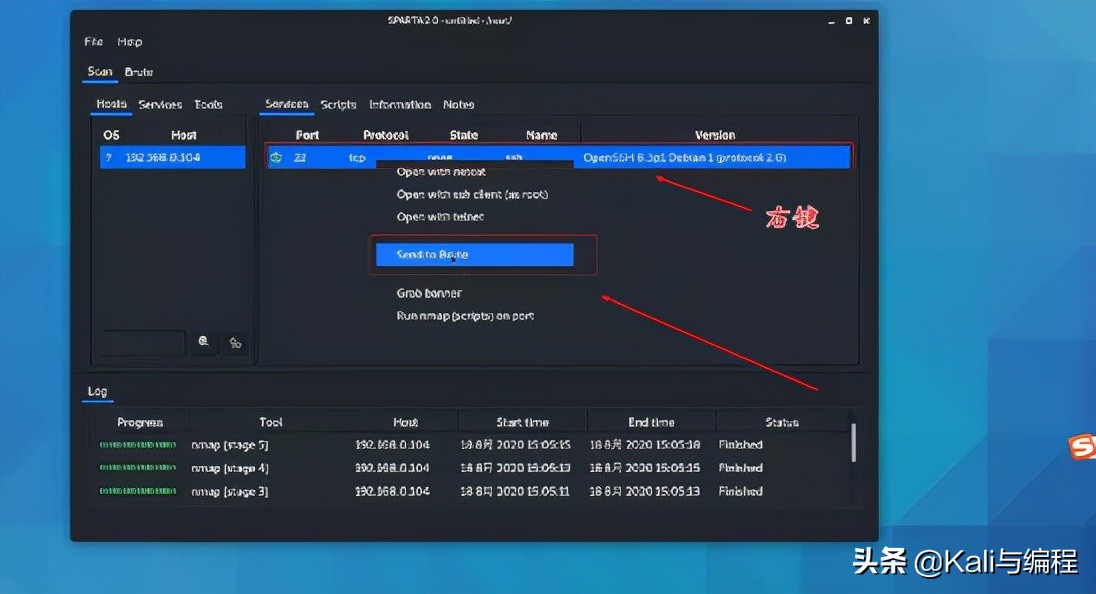Sort services by the Port column header

point(307,135)
